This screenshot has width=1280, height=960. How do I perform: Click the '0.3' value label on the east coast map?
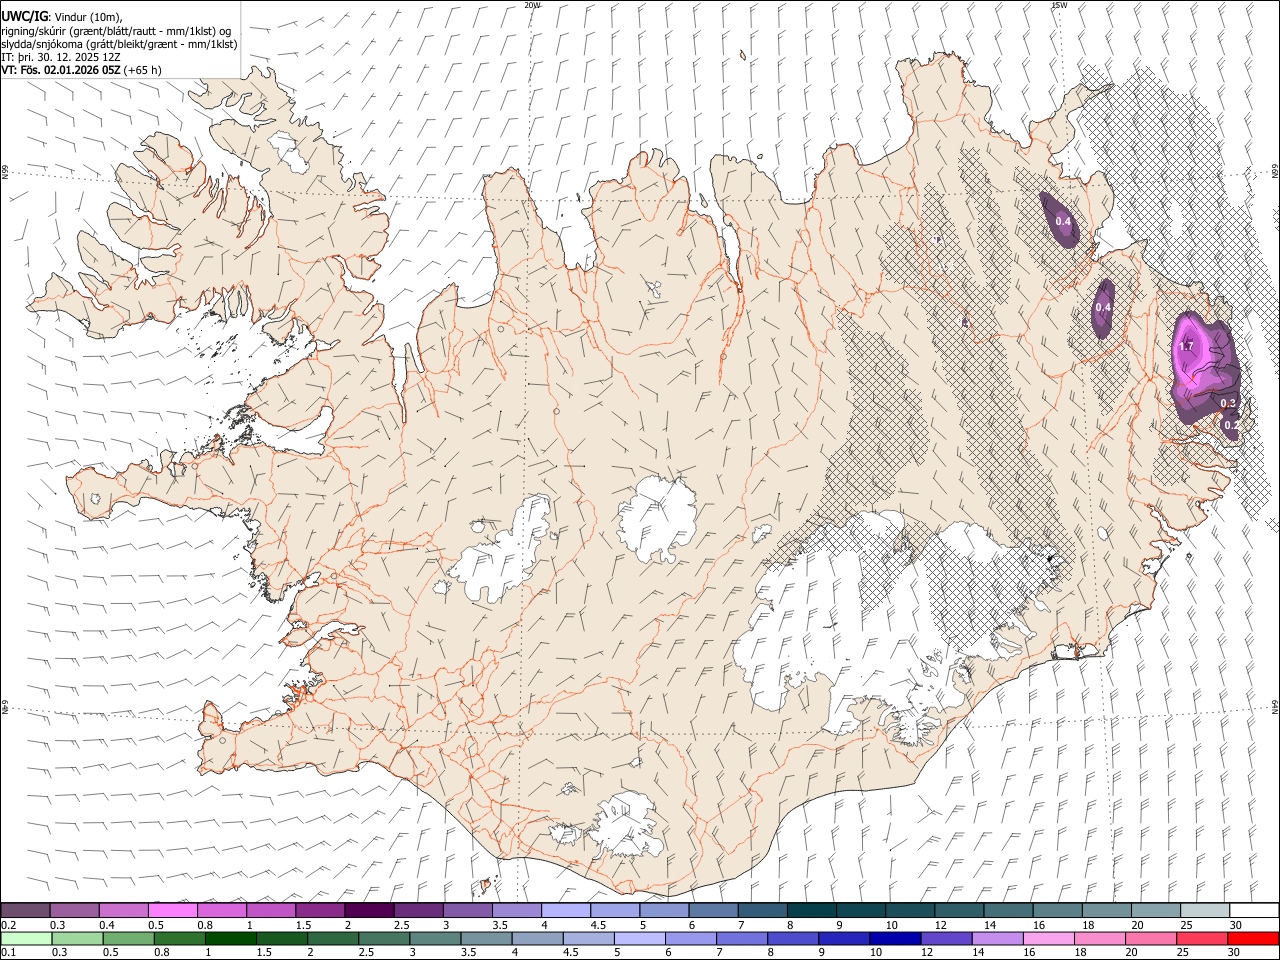(x=1229, y=403)
